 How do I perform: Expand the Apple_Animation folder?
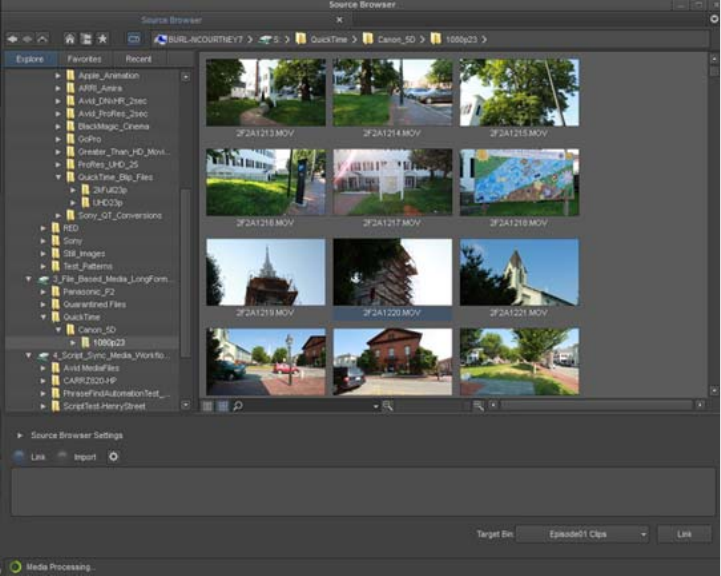(58, 75)
